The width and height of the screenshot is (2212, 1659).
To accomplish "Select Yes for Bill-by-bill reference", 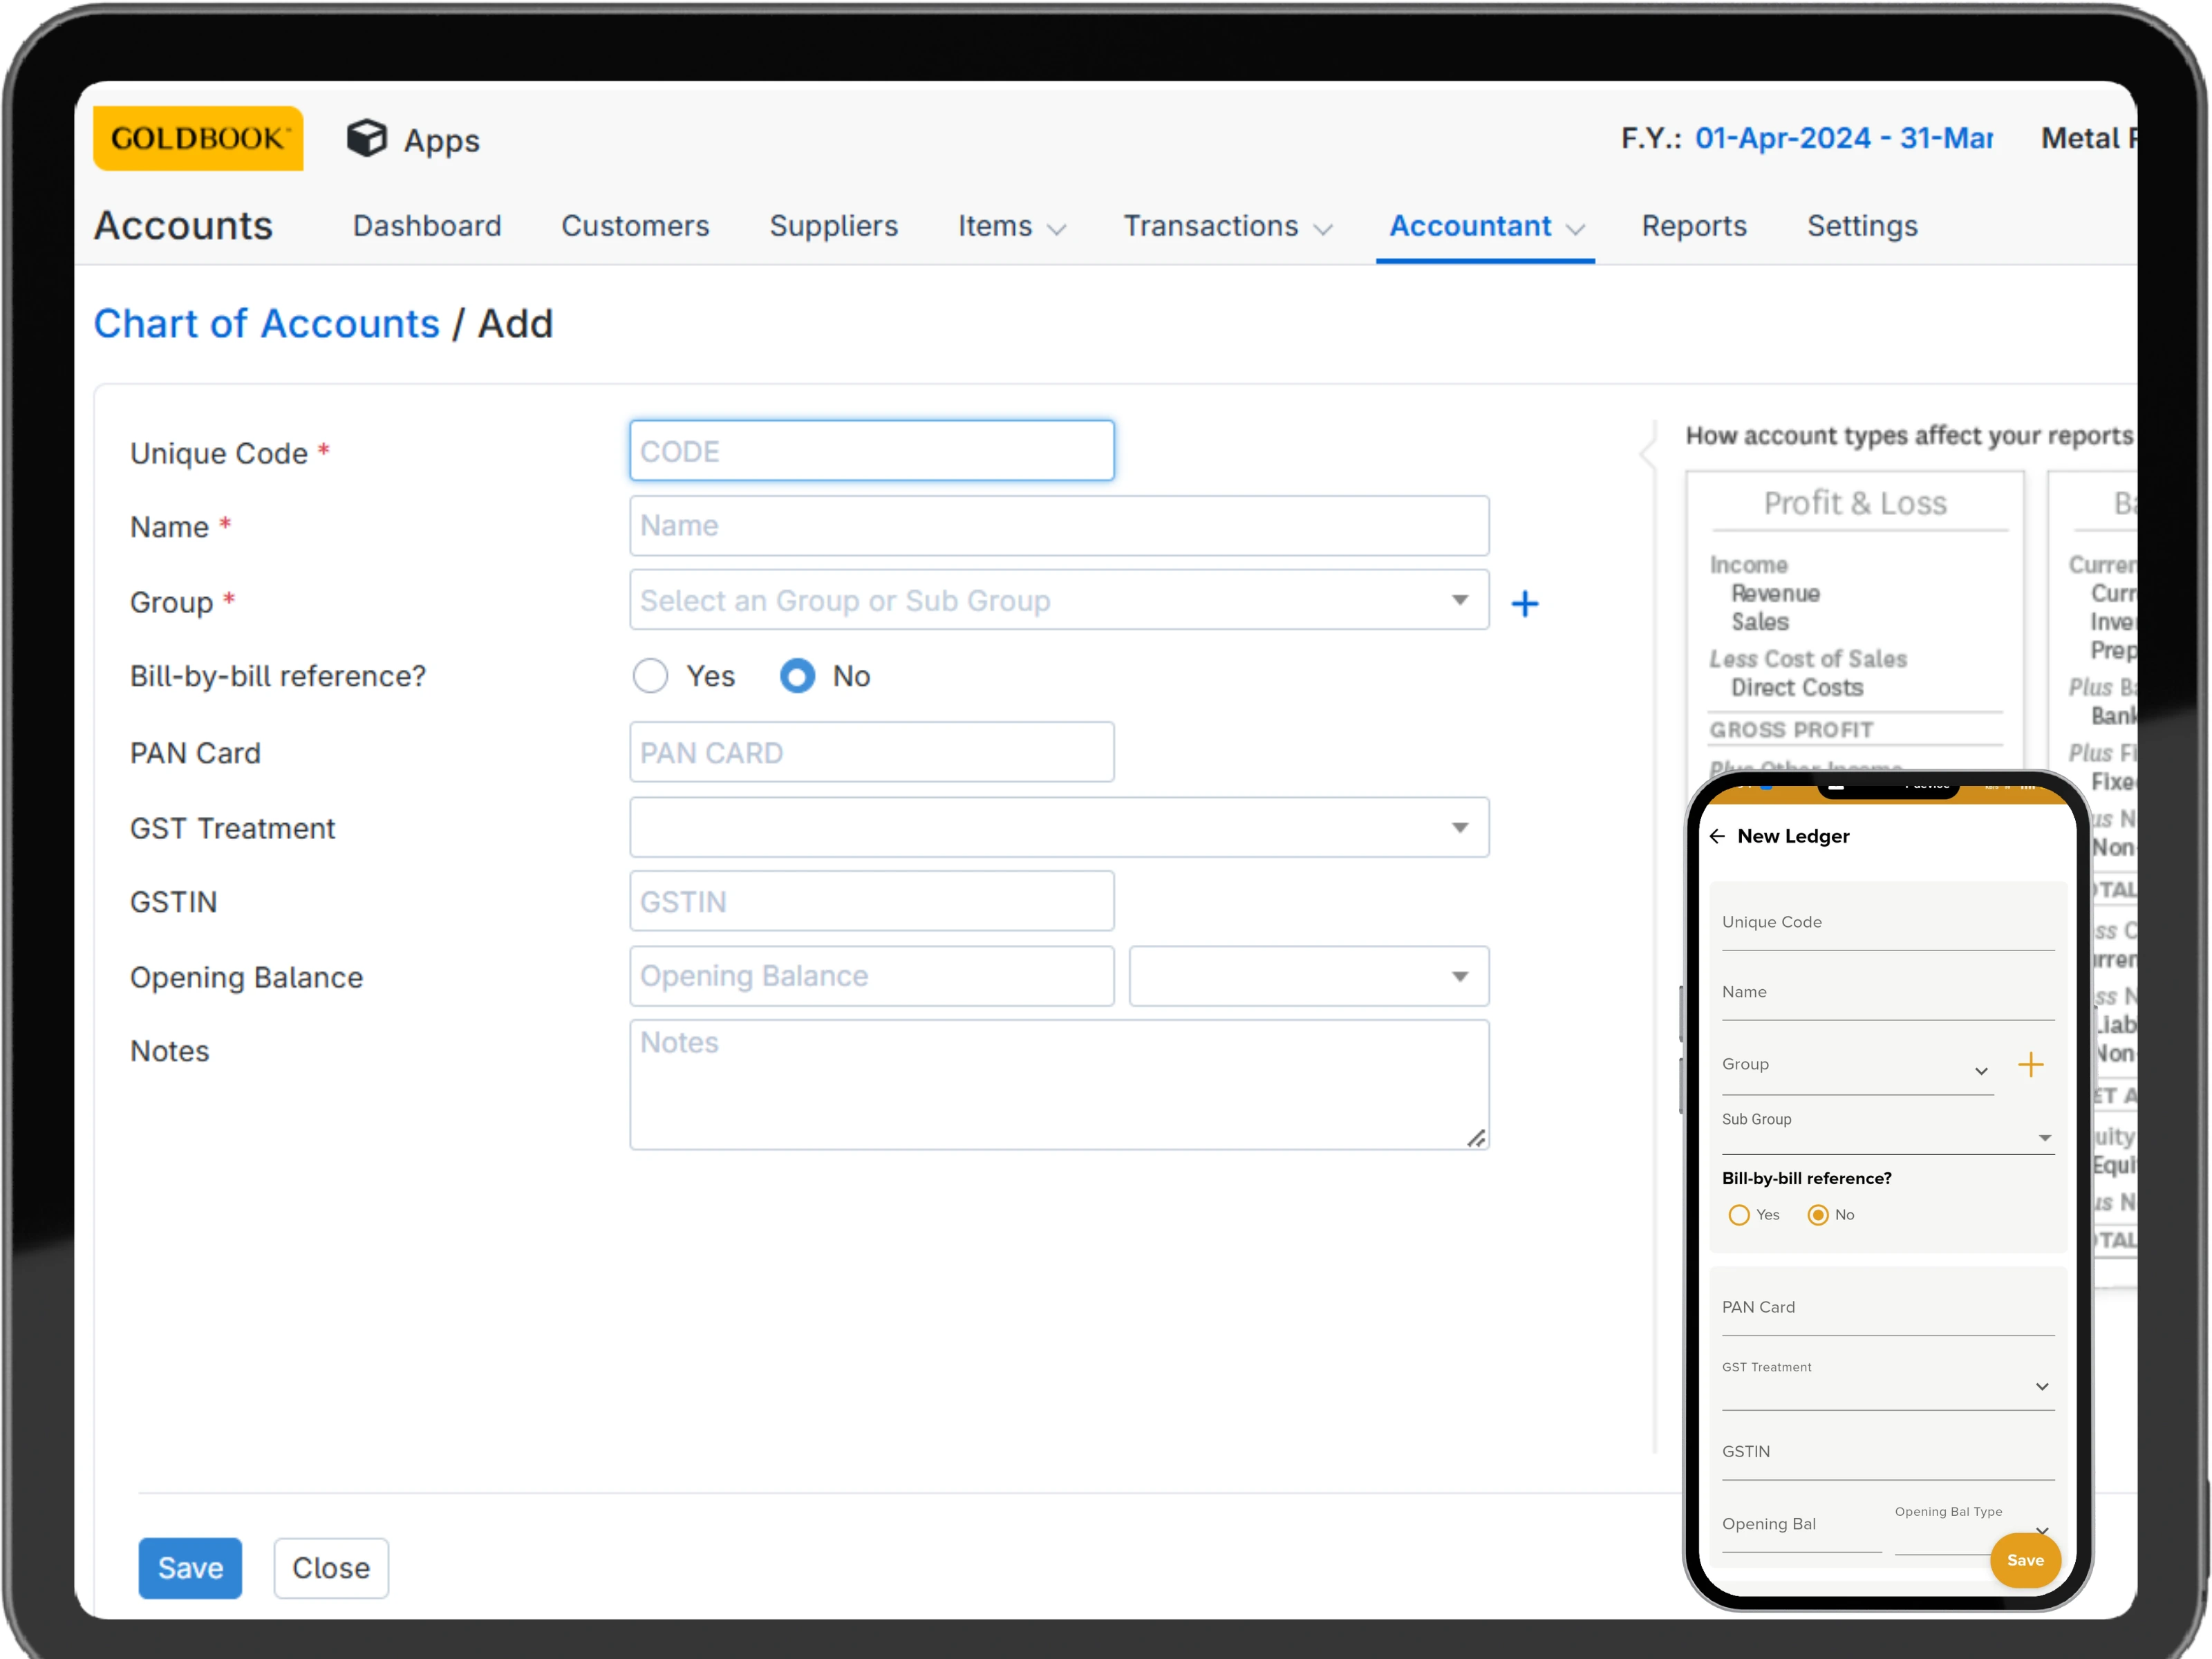I will pyautogui.click(x=650, y=676).
